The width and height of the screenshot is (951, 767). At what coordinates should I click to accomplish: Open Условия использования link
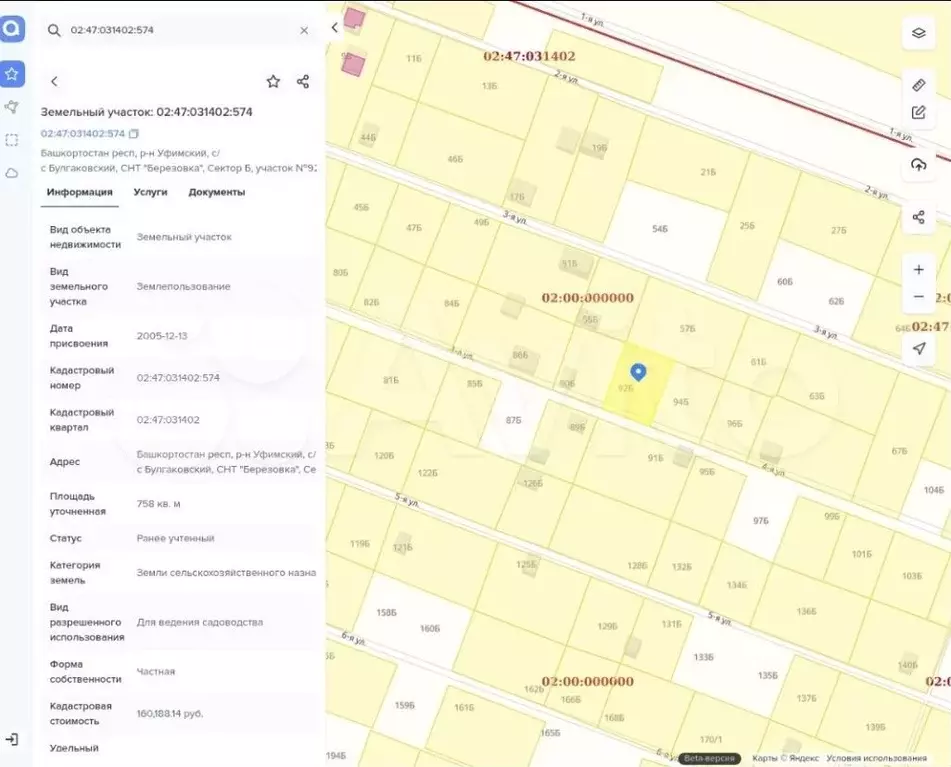[x=876, y=758]
